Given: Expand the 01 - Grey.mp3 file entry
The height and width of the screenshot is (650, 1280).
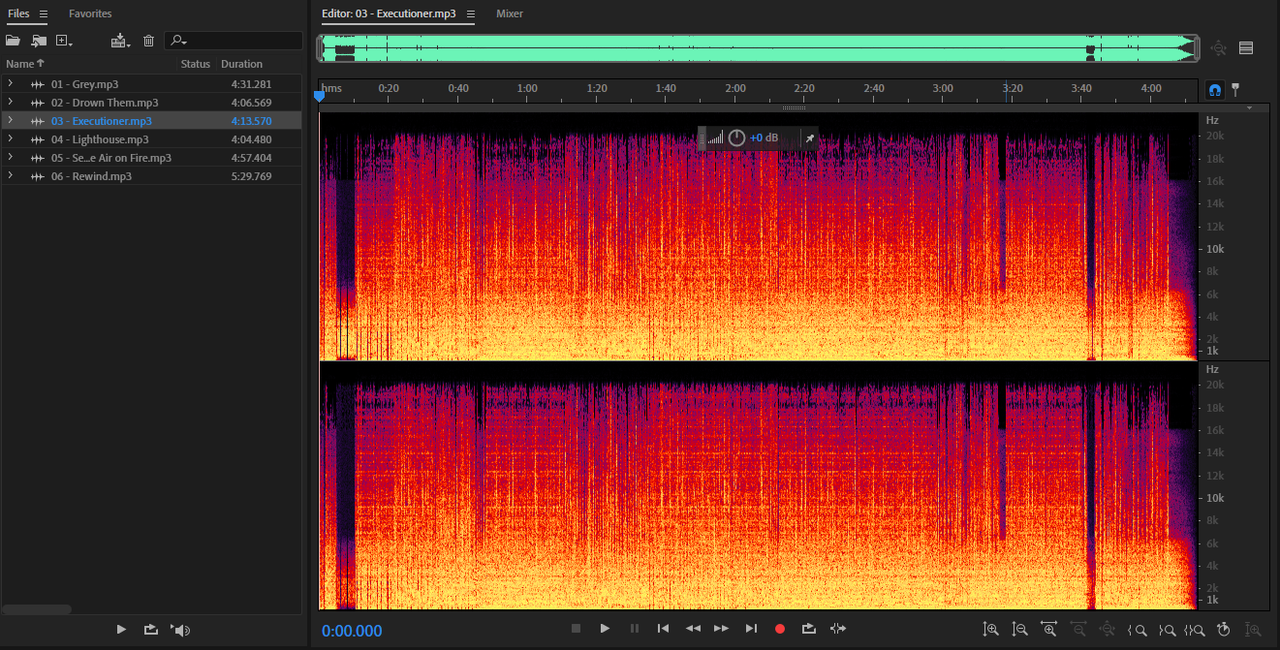Looking at the screenshot, I should pyautogui.click(x=10, y=84).
